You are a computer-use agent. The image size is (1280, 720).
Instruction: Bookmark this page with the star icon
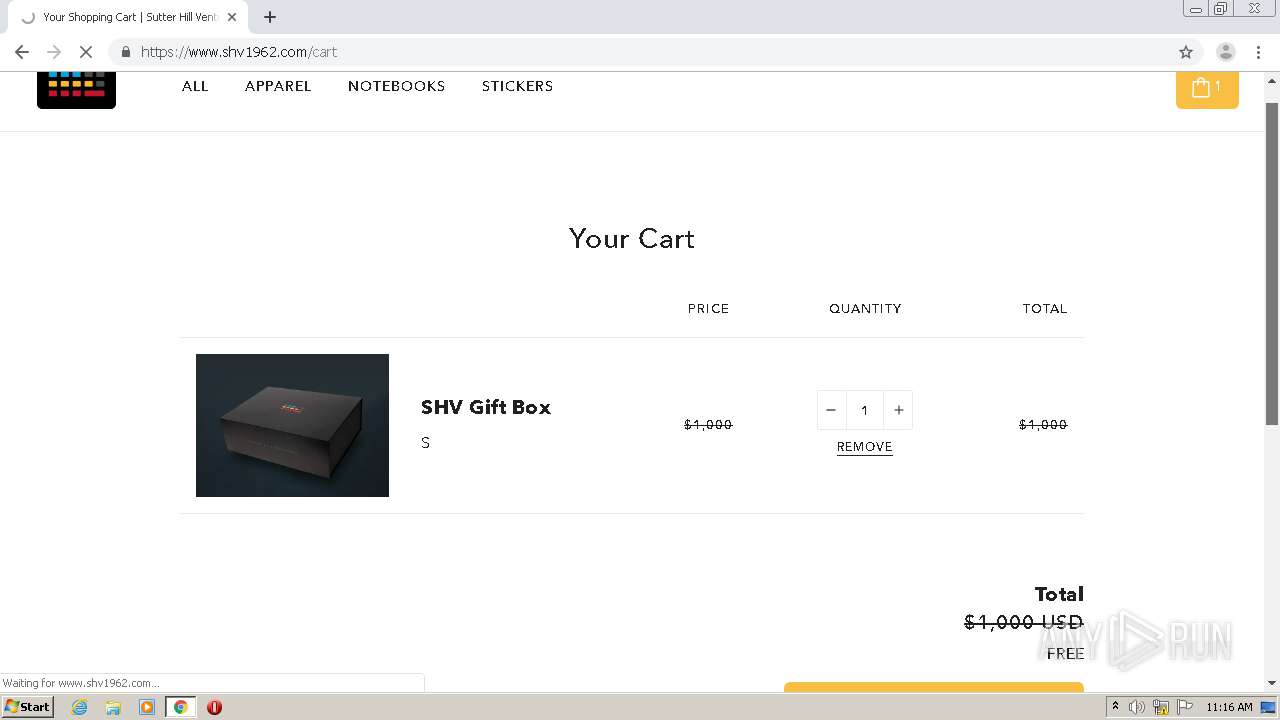click(x=1186, y=52)
